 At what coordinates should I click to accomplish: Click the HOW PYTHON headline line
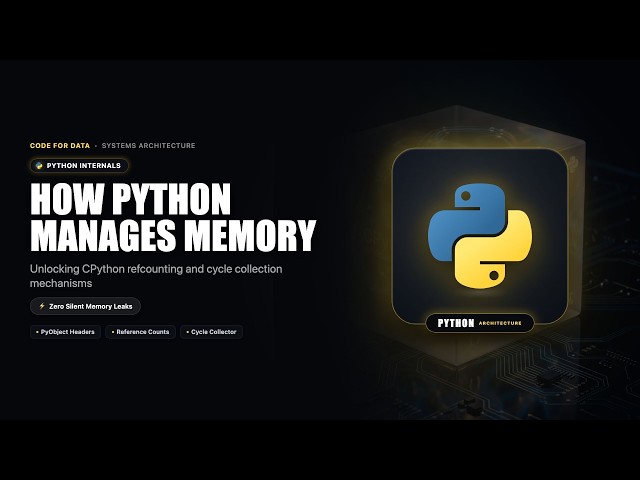pos(131,199)
